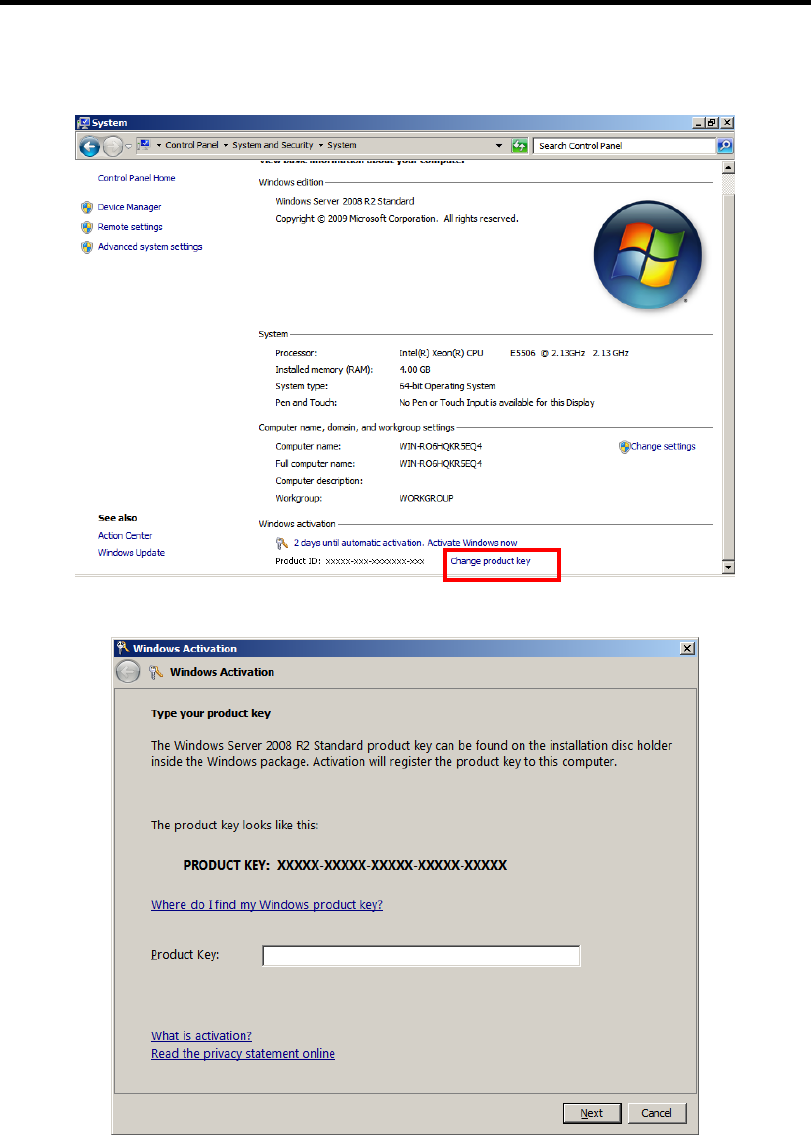Open recent pages dropdown beside Forward arrow

(129, 146)
